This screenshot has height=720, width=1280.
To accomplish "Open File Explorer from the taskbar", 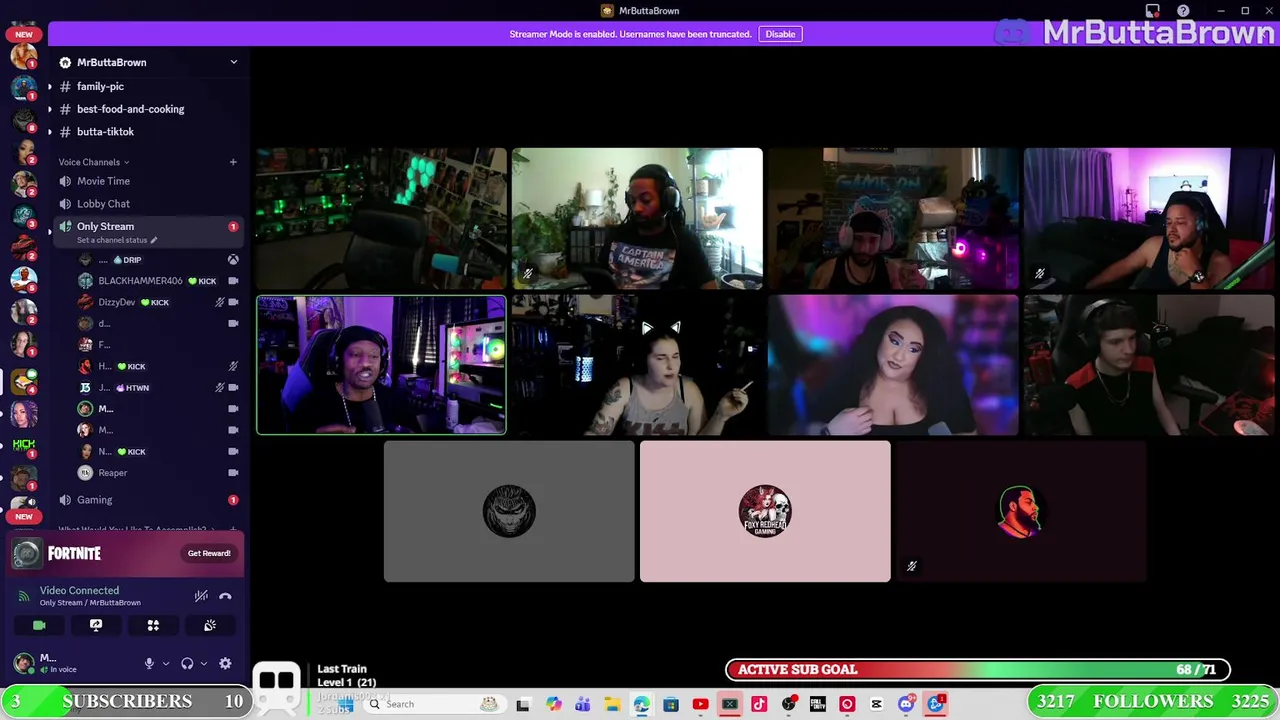I will click(611, 704).
